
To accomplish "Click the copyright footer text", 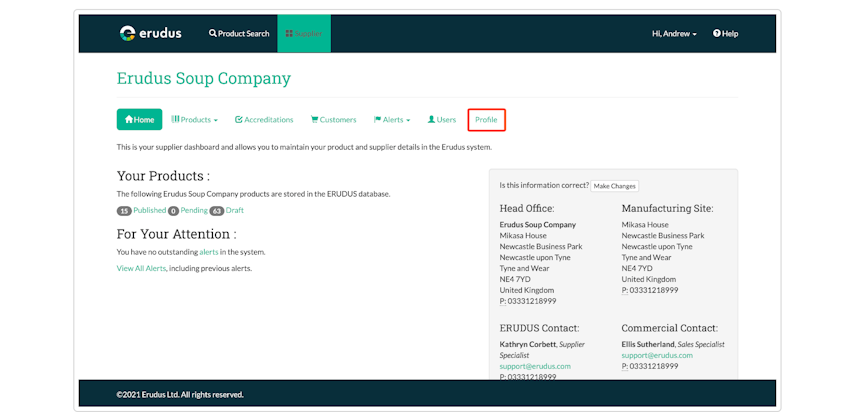I will click(180, 394).
